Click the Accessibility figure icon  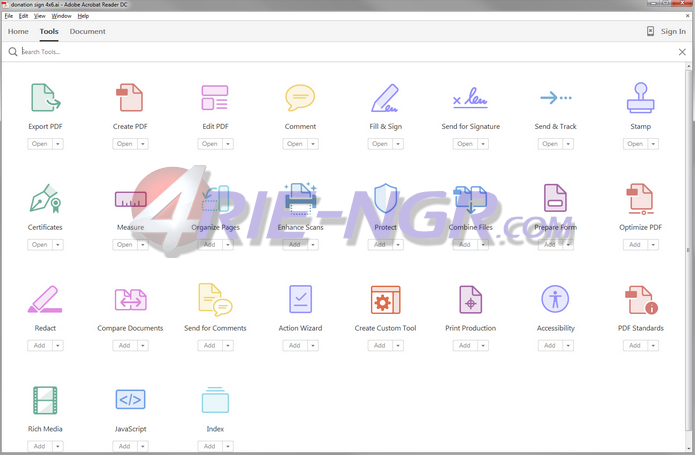(x=555, y=299)
